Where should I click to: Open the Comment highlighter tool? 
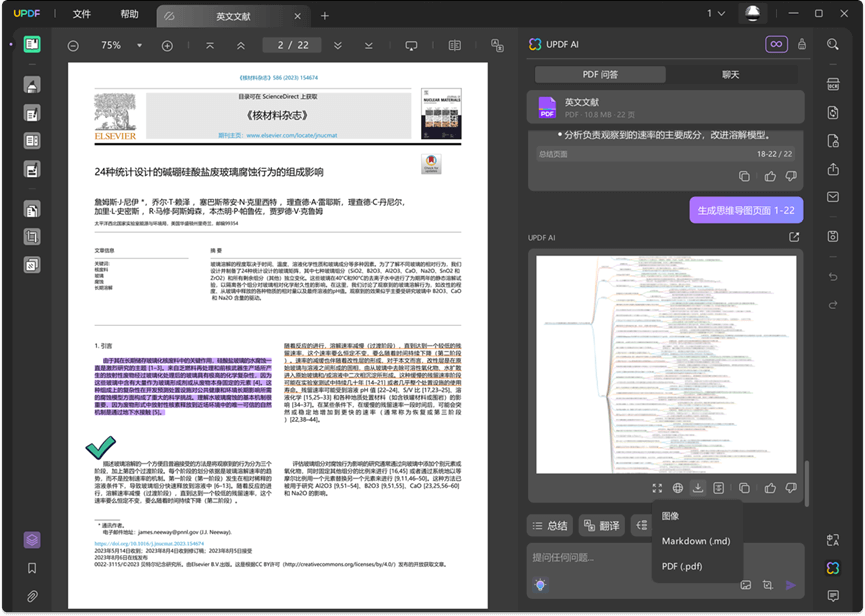pos(32,85)
